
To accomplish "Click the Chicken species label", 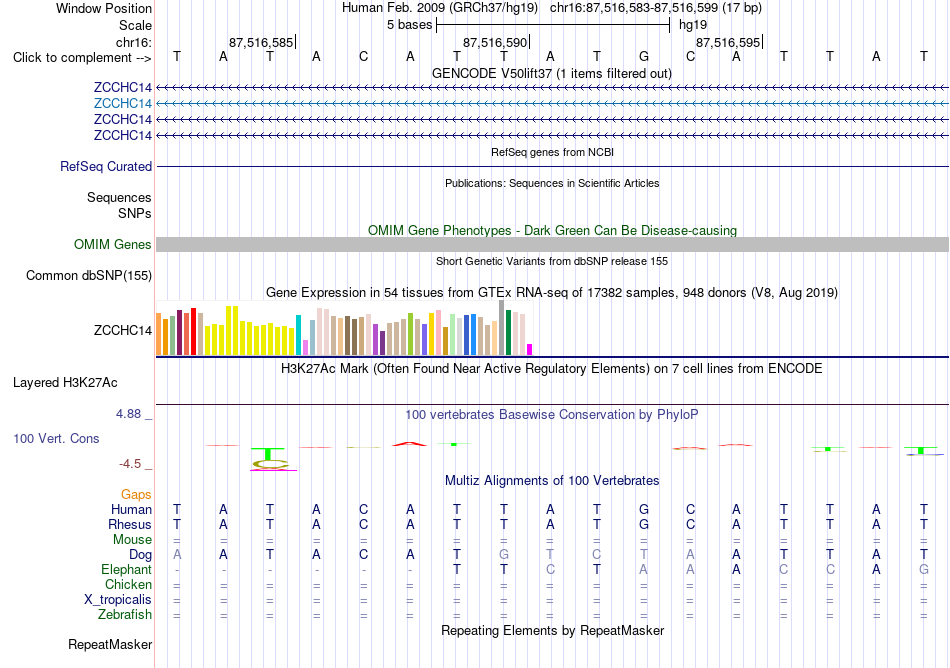I will [128, 585].
